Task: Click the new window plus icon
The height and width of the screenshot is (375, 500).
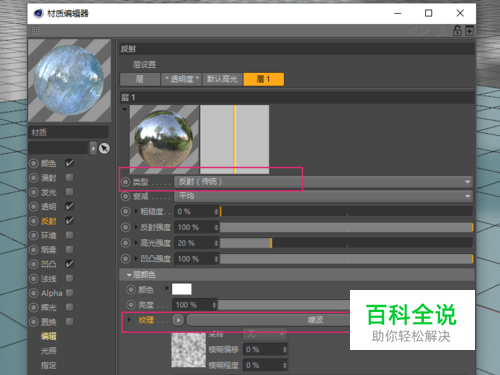Action: pos(469,31)
